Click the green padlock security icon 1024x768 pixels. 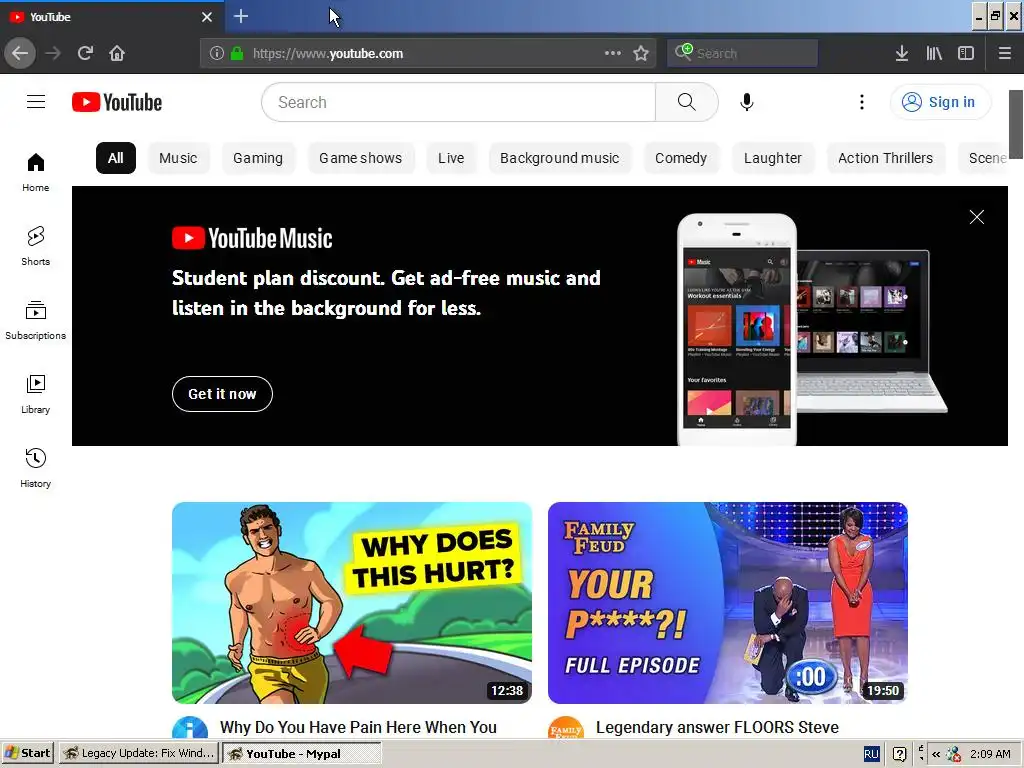pos(237,54)
